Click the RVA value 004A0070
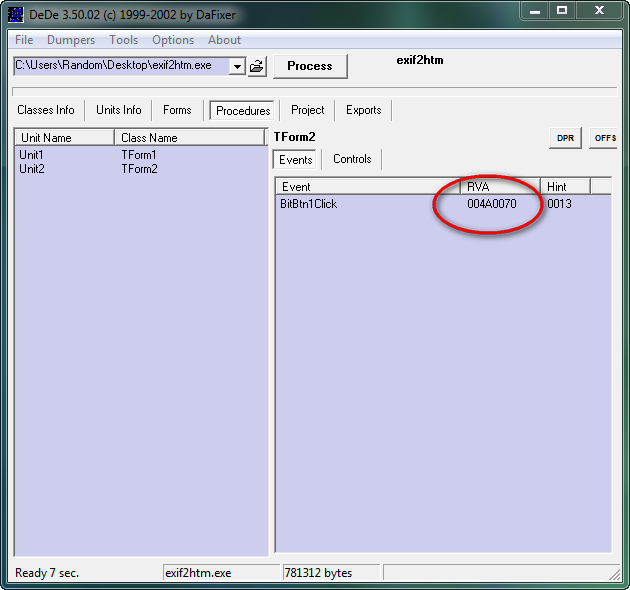 pyautogui.click(x=492, y=204)
